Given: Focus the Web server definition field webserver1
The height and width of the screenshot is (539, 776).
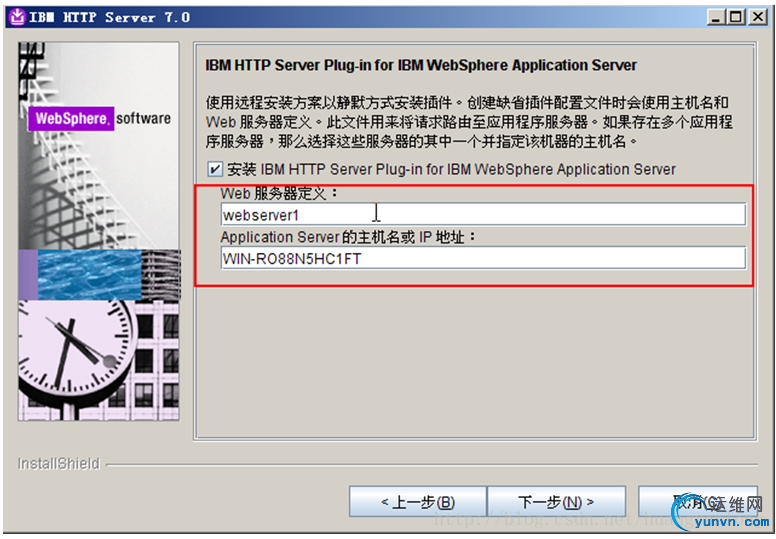Looking at the screenshot, I should click(483, 215).
